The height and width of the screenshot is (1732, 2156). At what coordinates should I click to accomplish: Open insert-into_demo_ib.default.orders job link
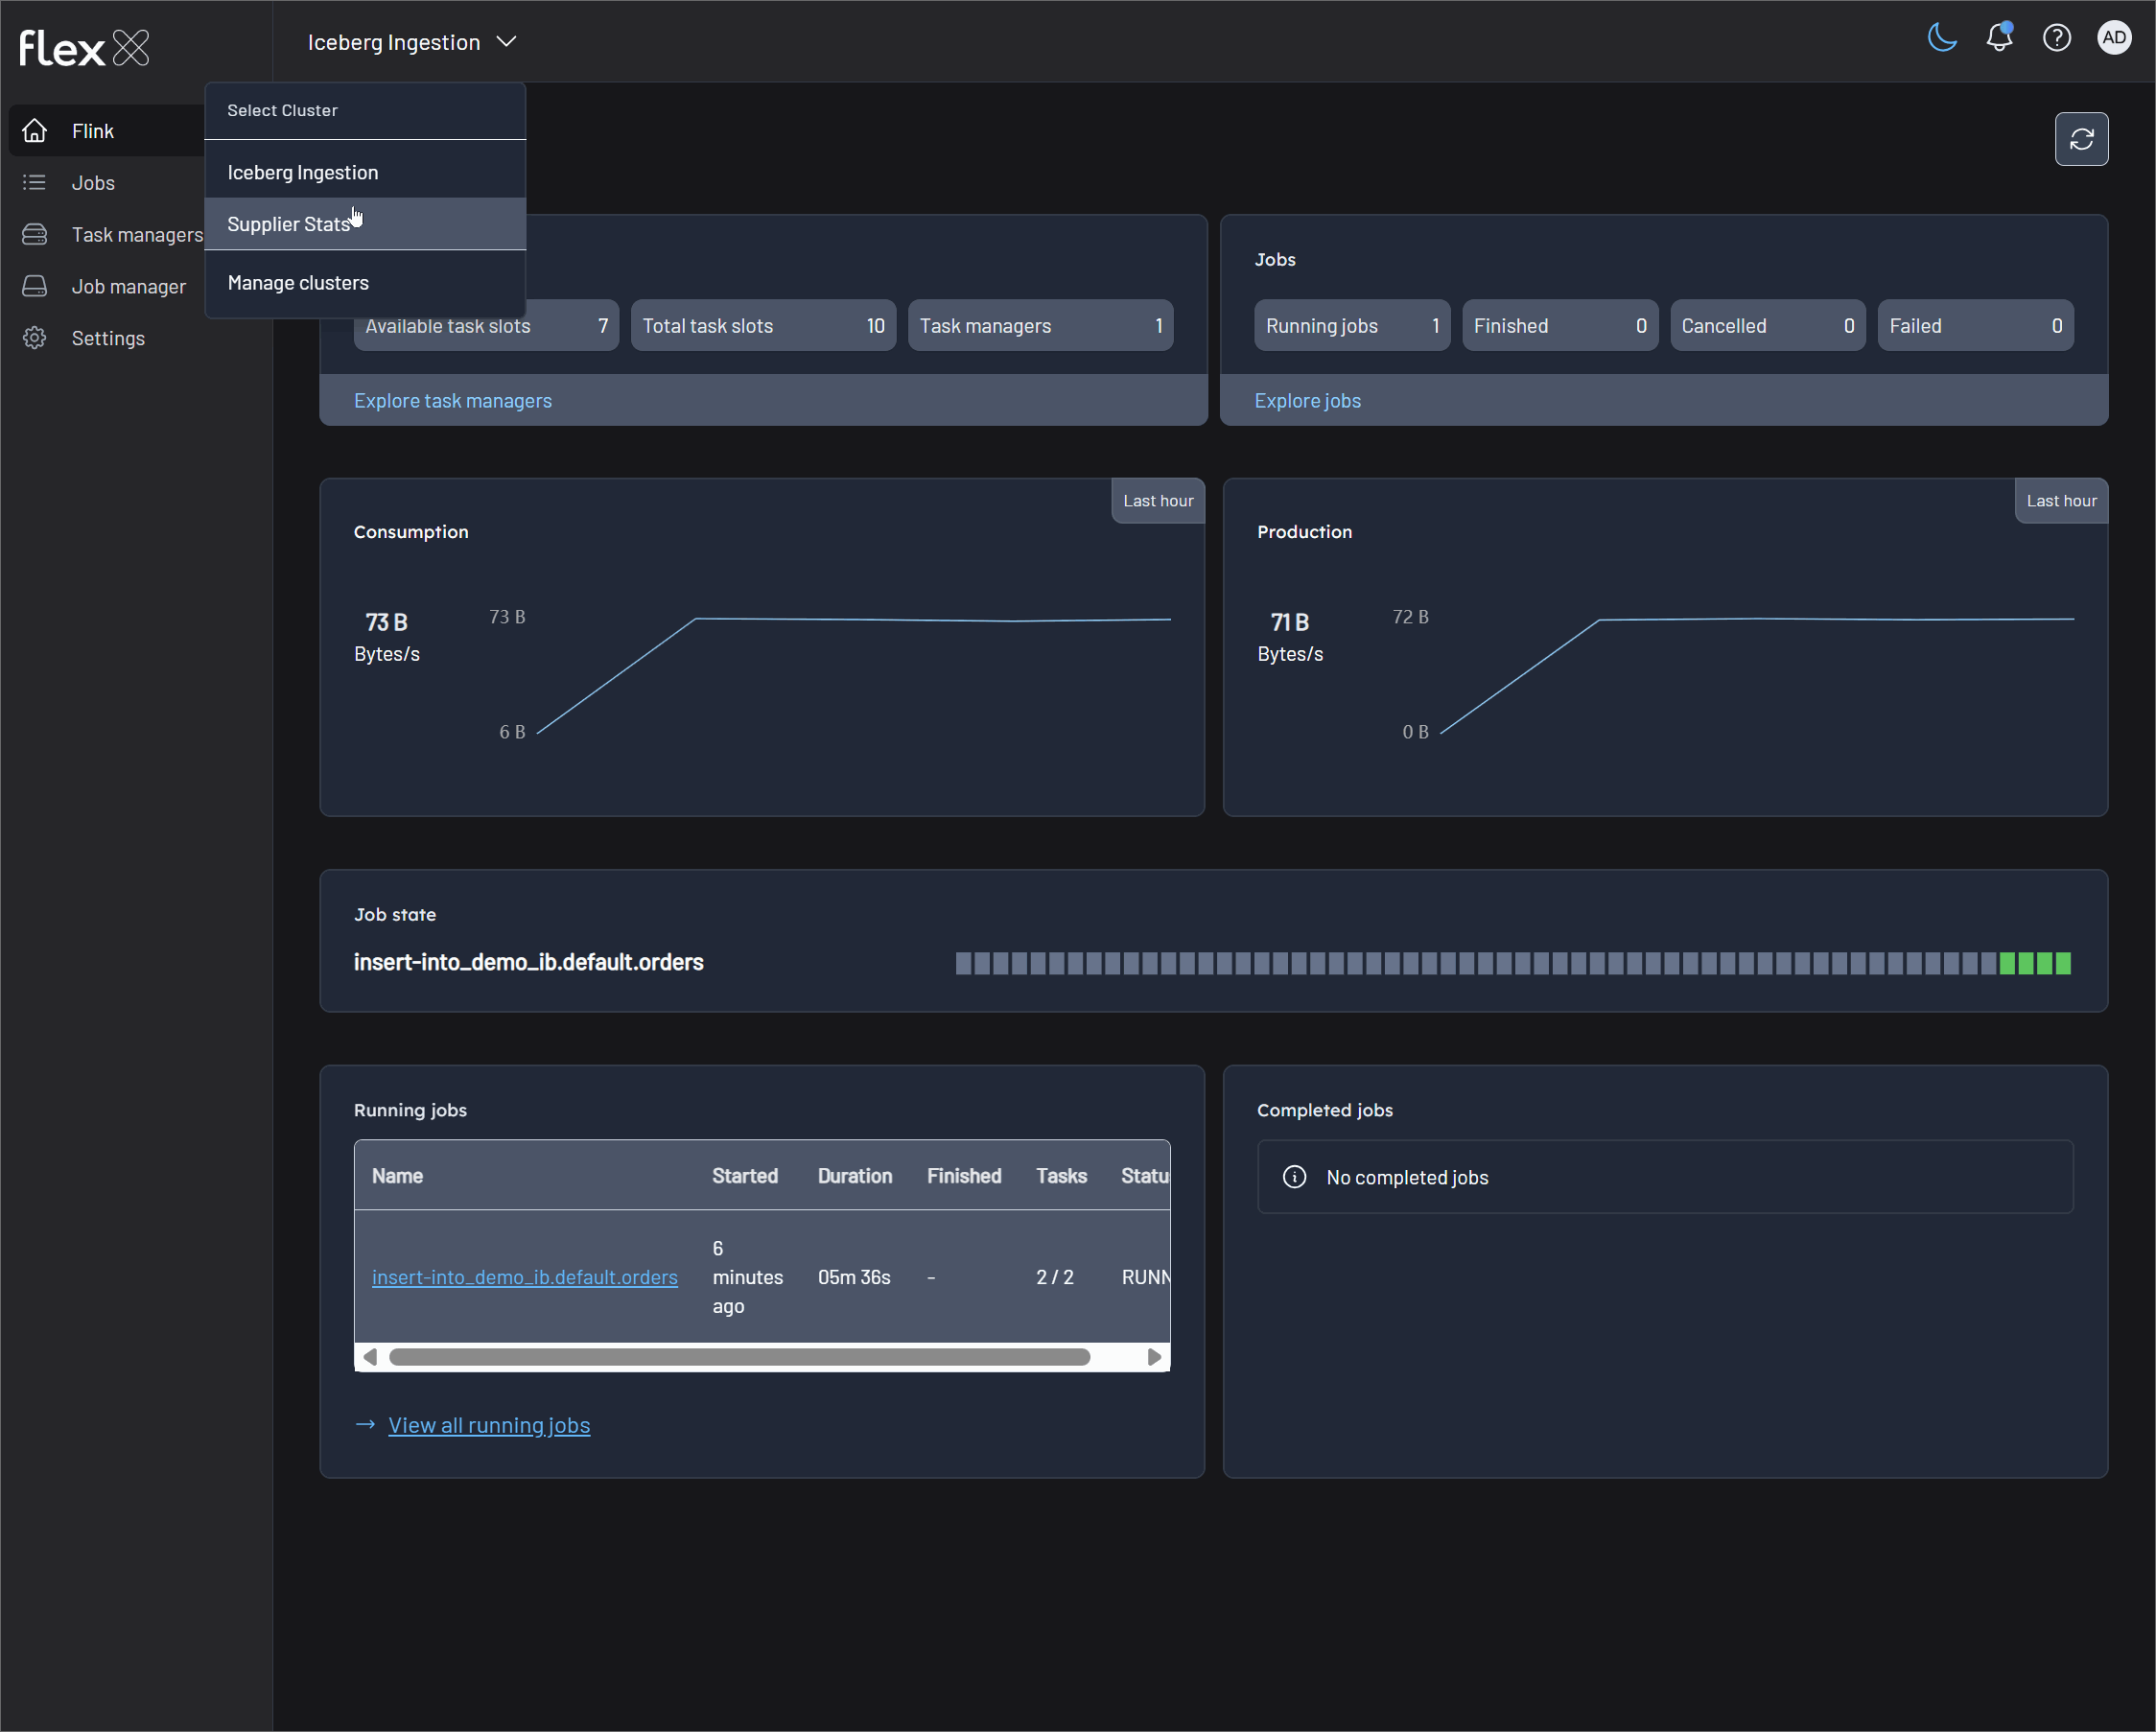pyautogui.click(x=524, y=1277)
